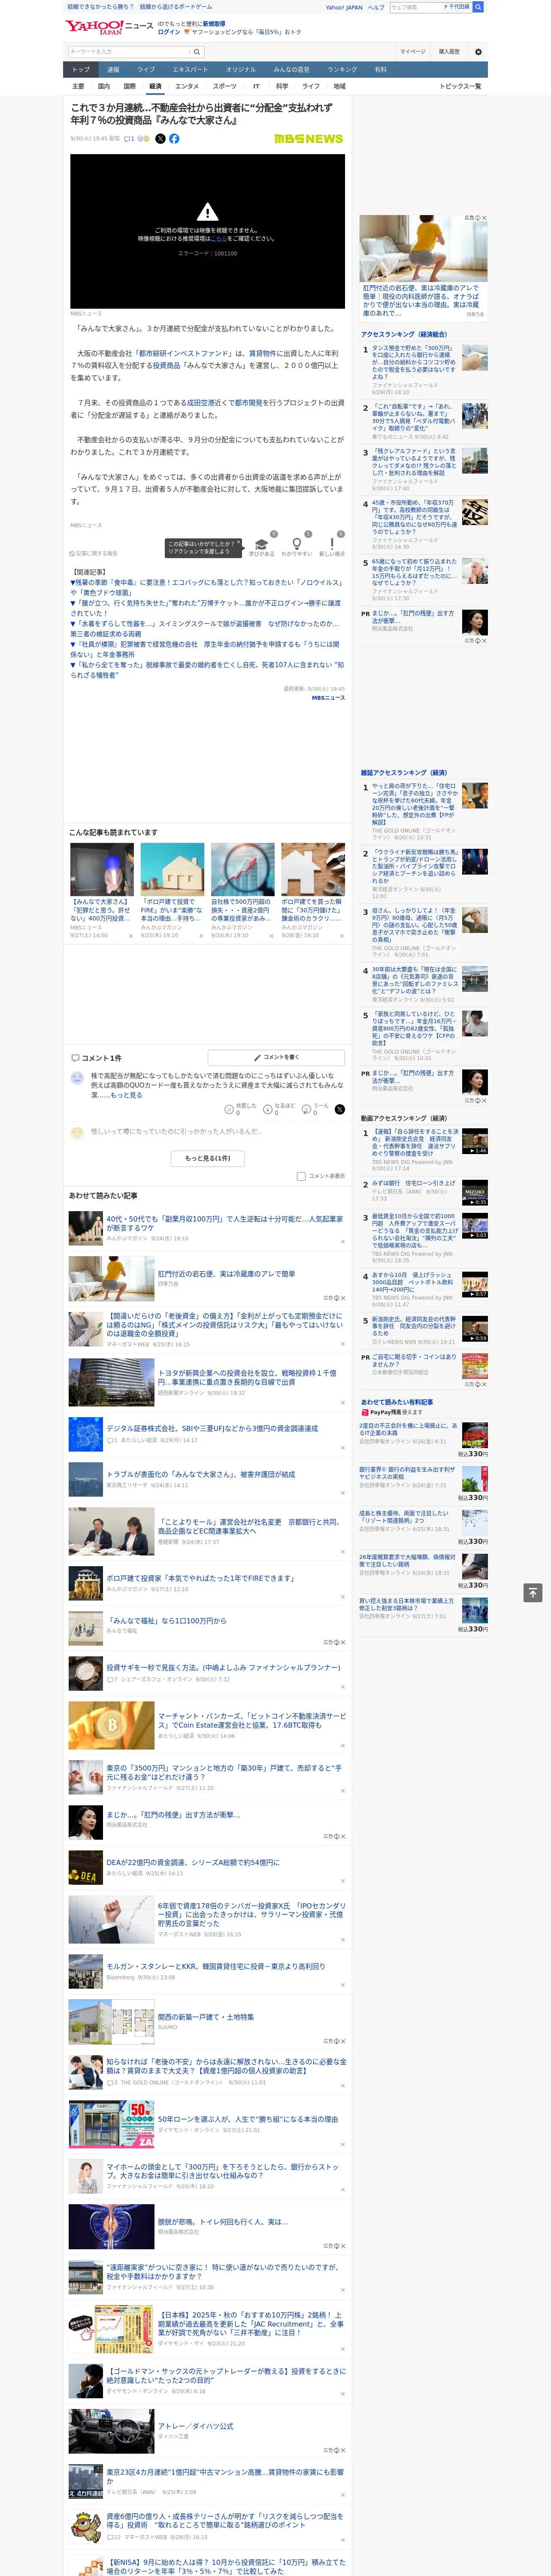This screenshot has width=551, height=2576.
Task: Tick the コメント非表示 checkbox
Action: [x=301, y=1176]
